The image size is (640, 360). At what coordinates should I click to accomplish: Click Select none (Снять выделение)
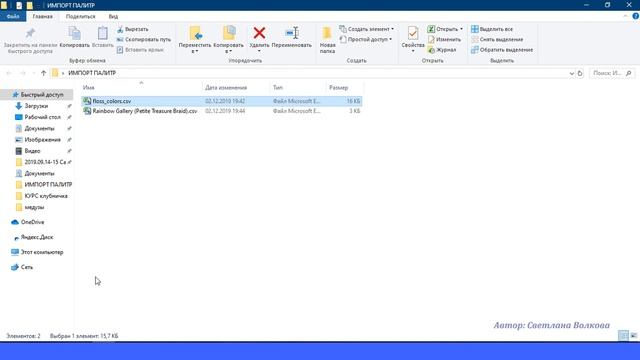[x=497, y=40]
